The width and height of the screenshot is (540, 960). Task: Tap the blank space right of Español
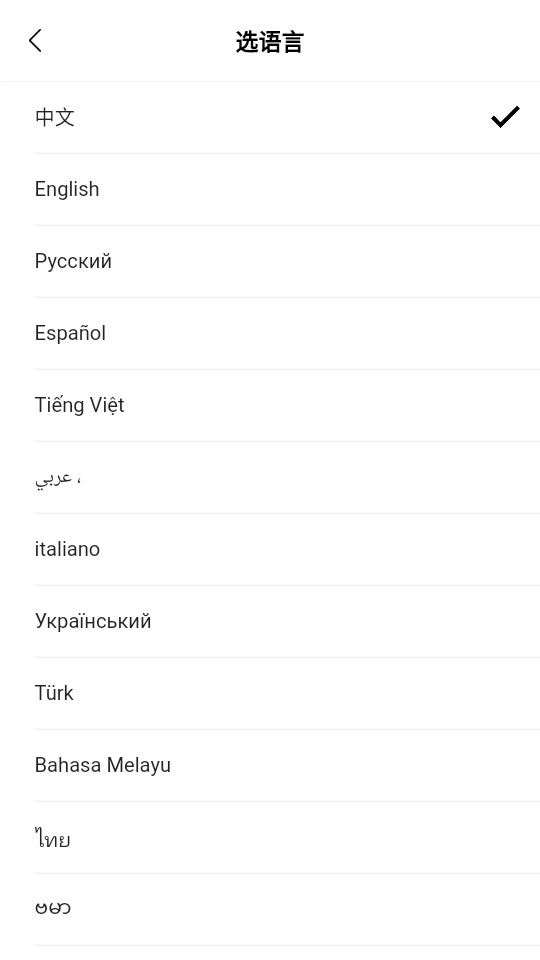coord(323,333)
